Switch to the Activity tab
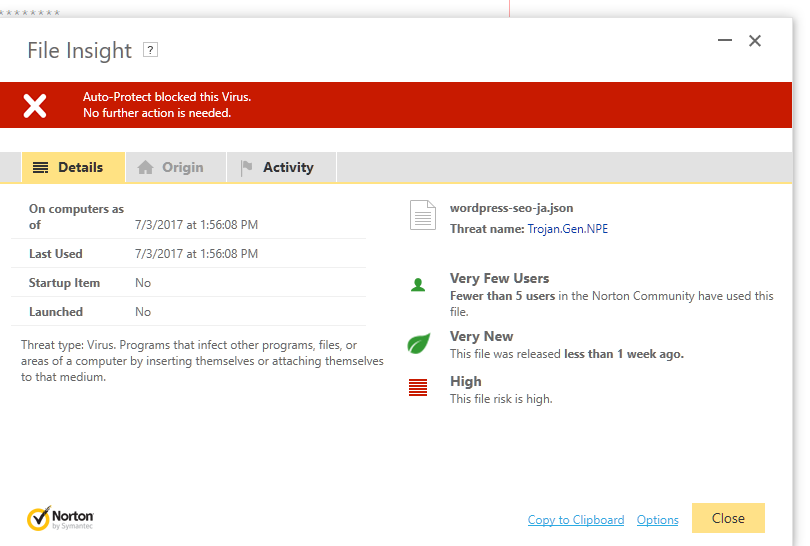Viewport: 810px width, 546px height. pyautogui.click(x=282, y=167)
